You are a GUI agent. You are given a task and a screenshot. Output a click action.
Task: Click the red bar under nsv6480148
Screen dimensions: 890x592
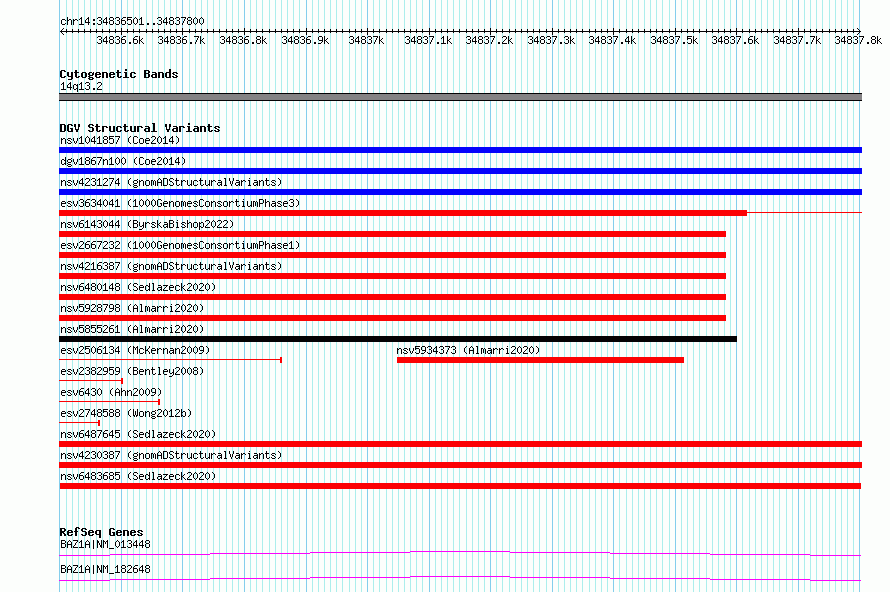coord(392,297)
